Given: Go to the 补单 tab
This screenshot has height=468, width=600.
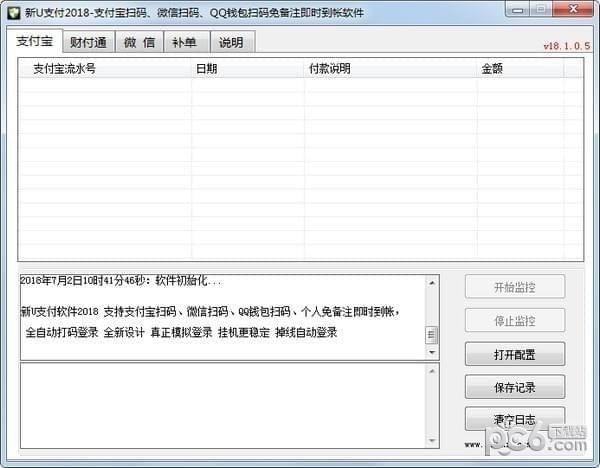Looking at the screenshot, I should click(x=184, y=43).
